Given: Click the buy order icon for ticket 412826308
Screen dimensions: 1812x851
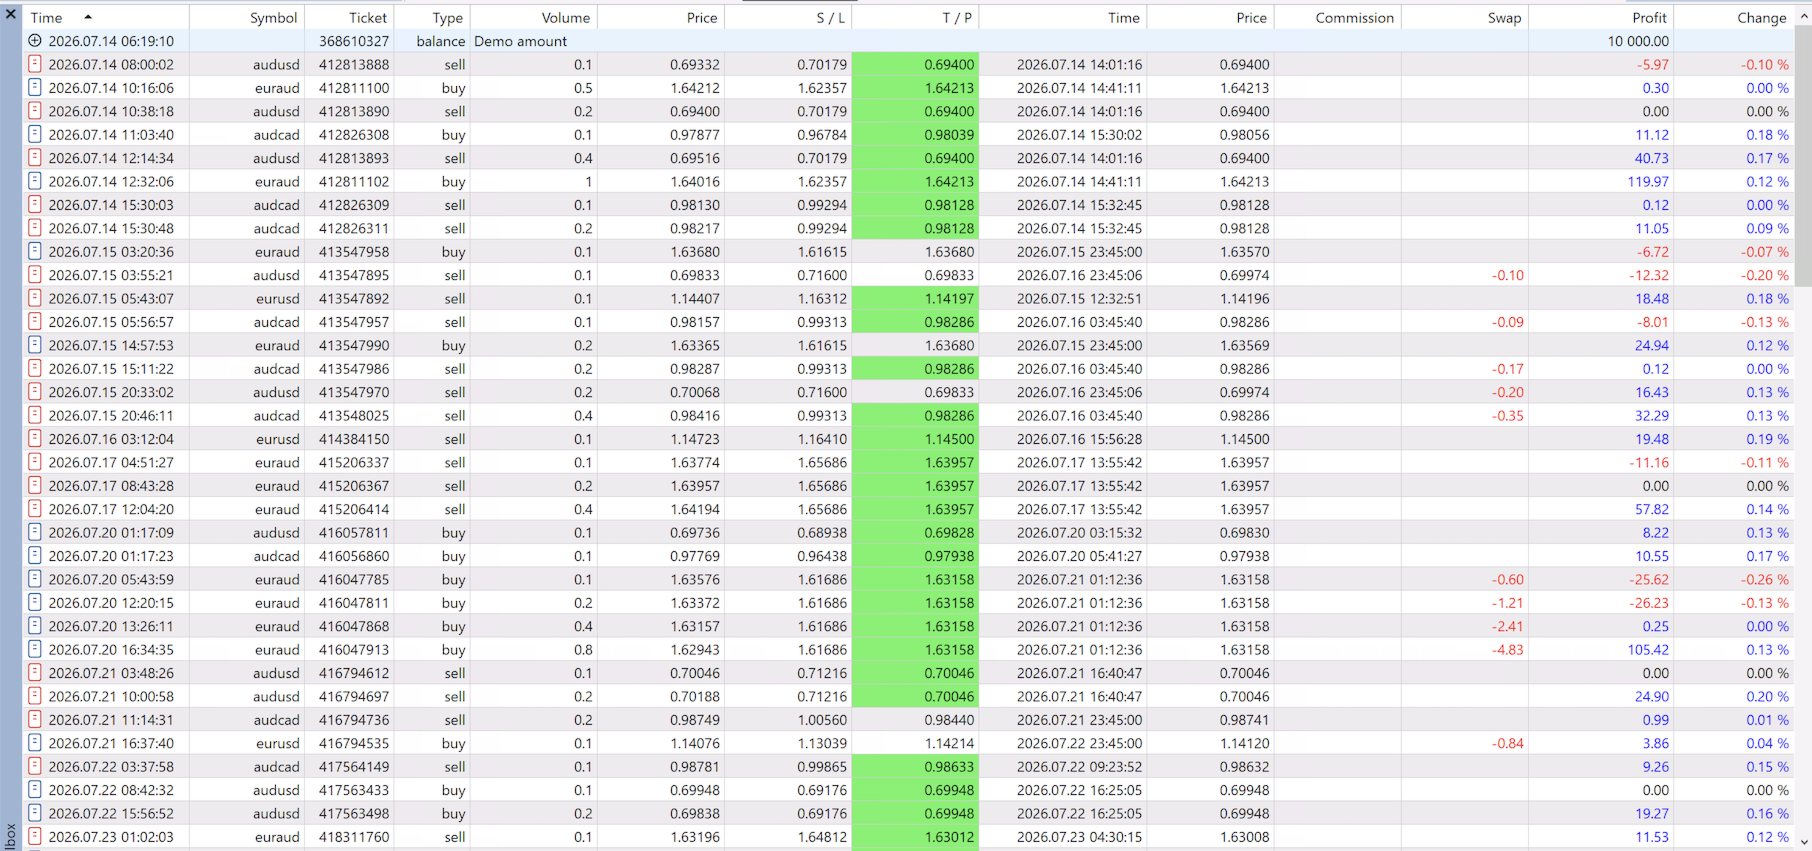Looking at the screenshot, I should (x=35, y=135).
